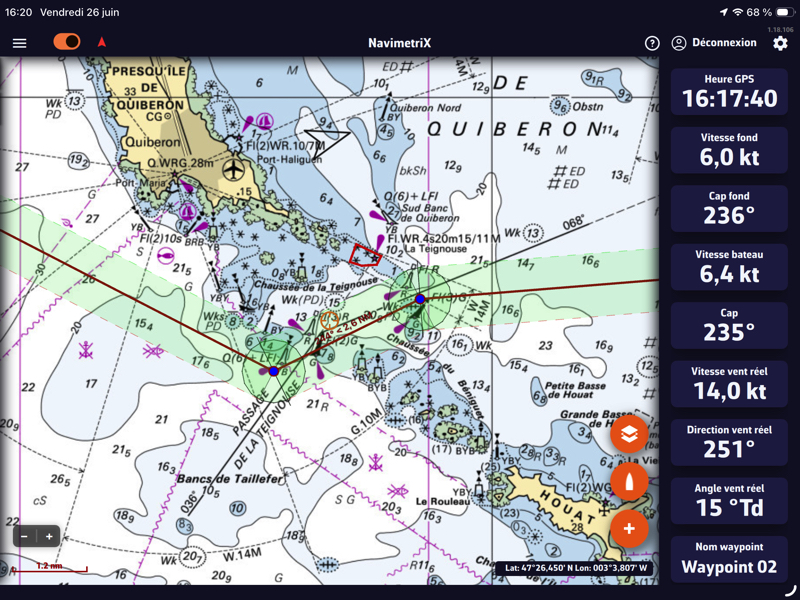Image resolution: width=800 pixels, height=600 pixels.
Task: Tap the Wi-Fi icon in status bar
Action: click(x=738, y=12)
